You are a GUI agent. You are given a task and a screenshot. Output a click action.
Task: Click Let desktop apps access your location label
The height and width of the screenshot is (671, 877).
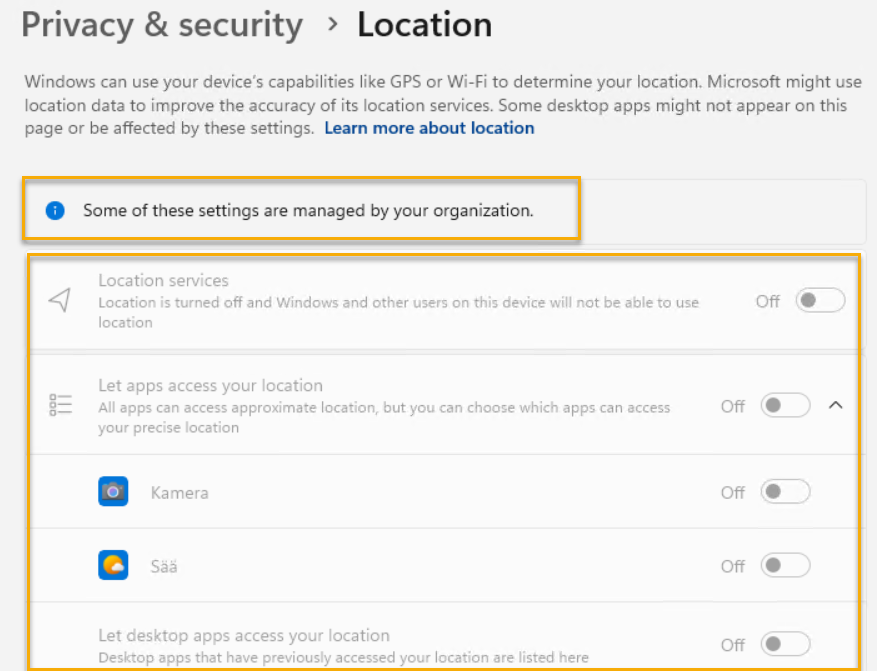coord(244,636)
